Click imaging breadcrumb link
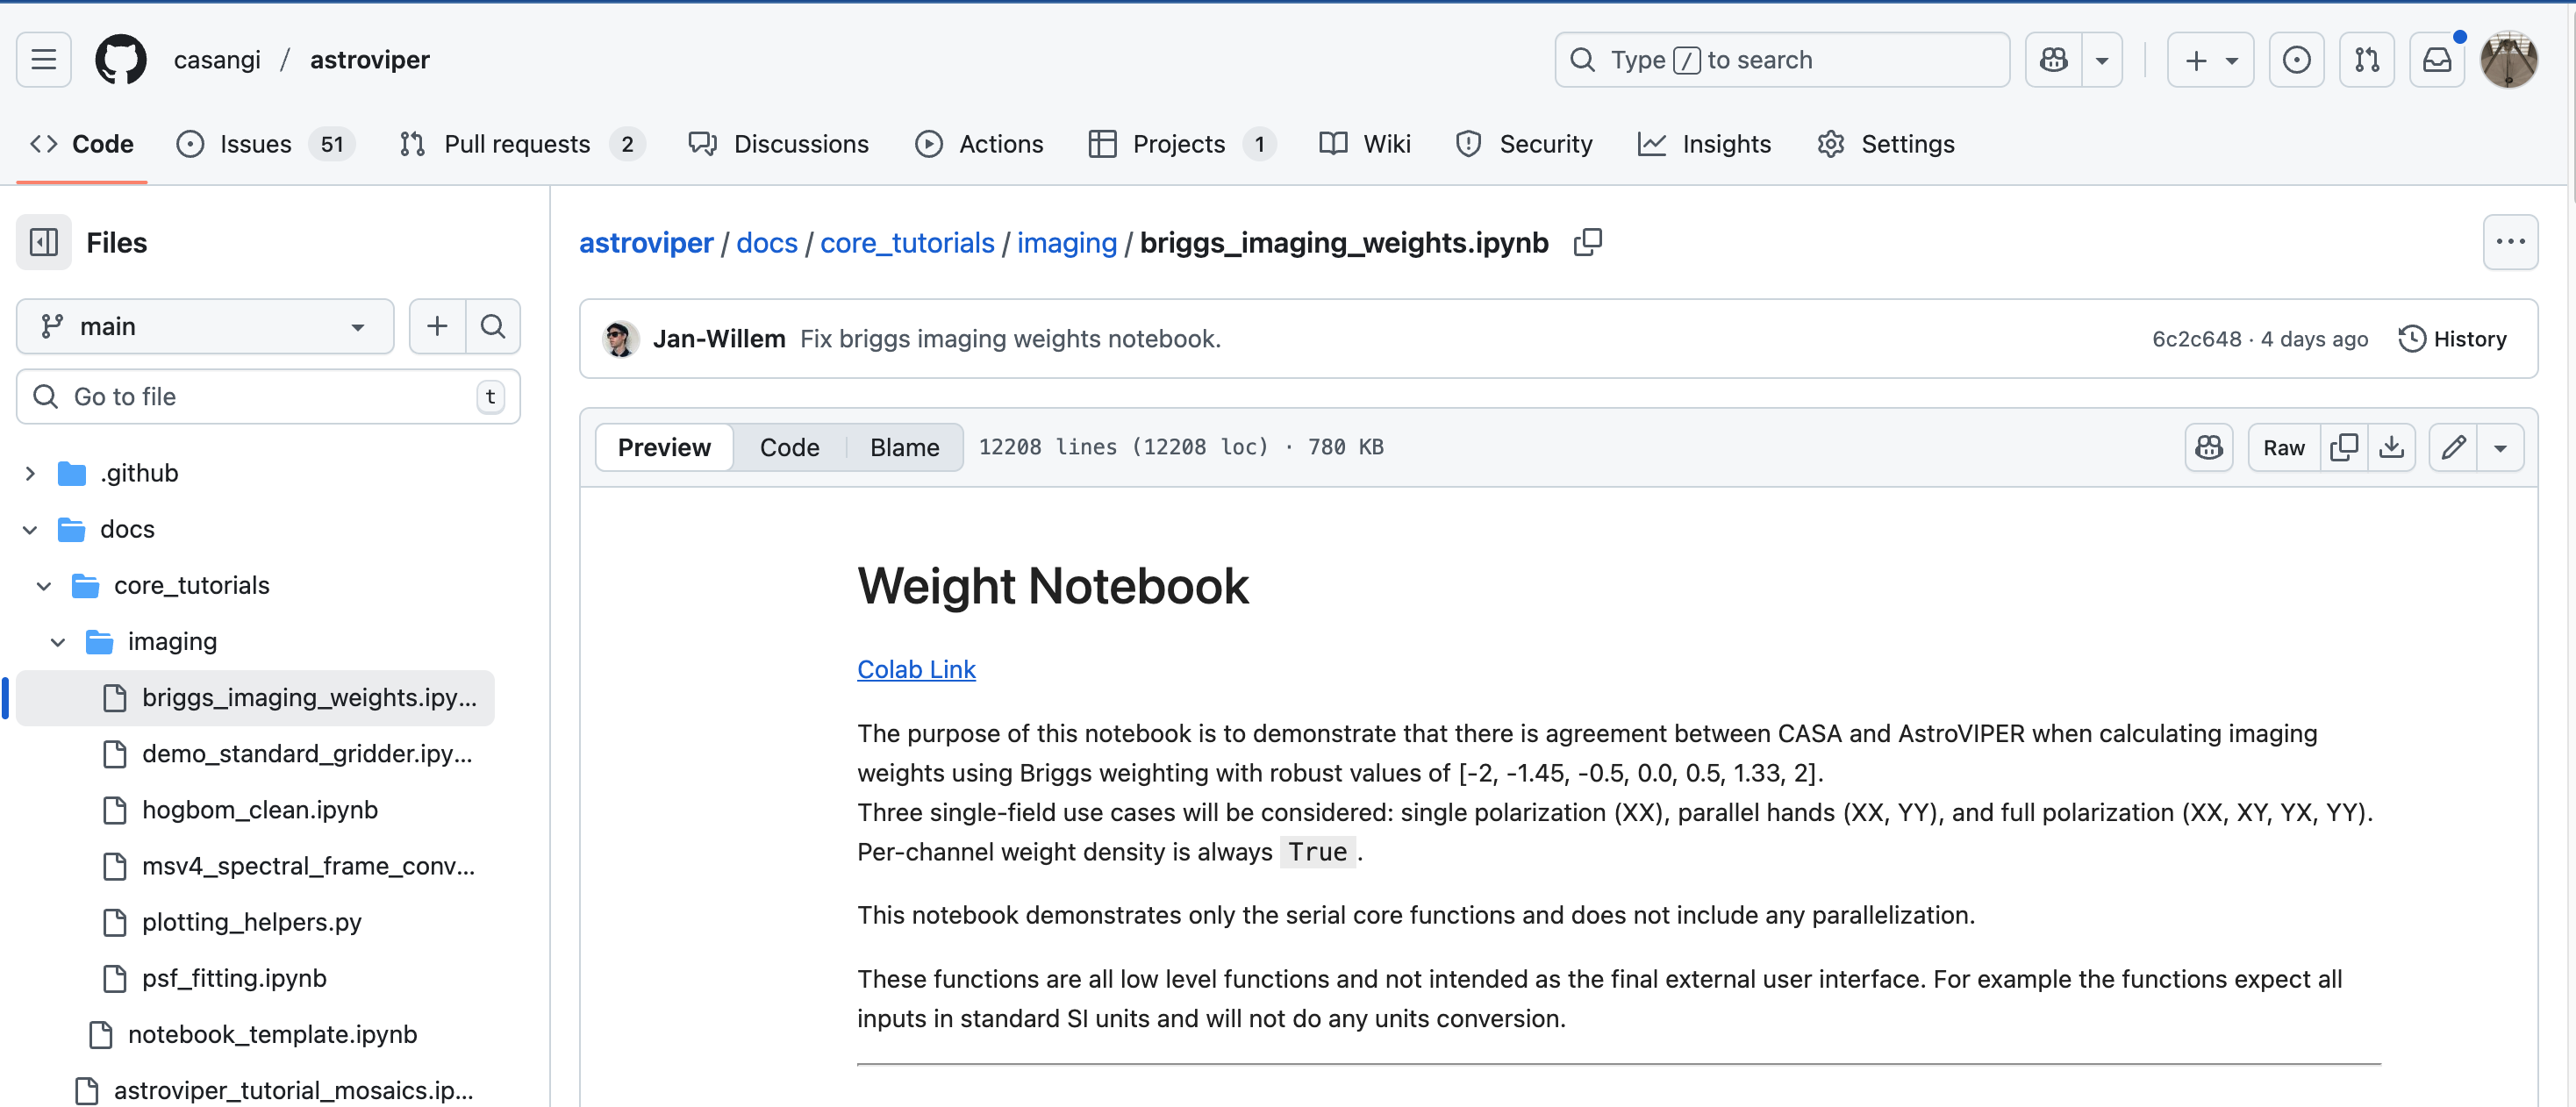2576x1107 pixels. (x=1067, y=242)
